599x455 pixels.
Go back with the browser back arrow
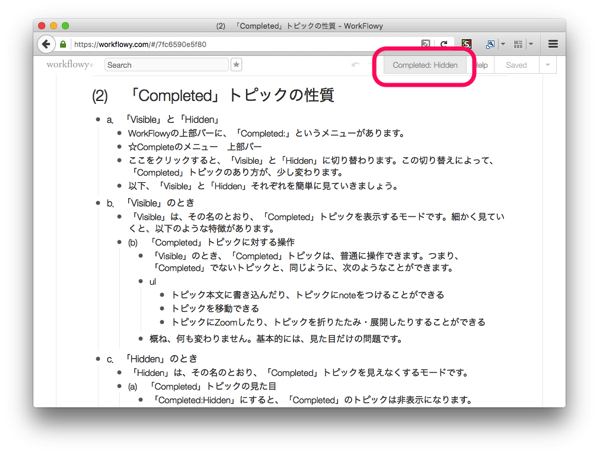[46, 44]
